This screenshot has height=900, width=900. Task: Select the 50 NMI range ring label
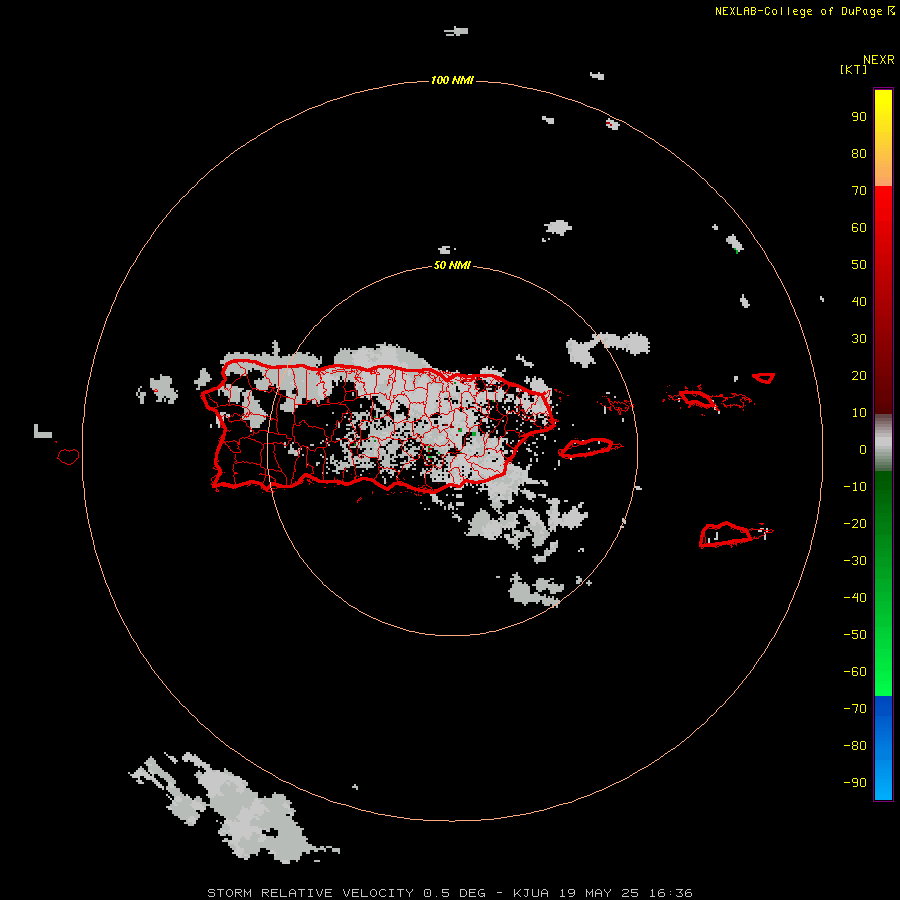click(x=452, y=265)
